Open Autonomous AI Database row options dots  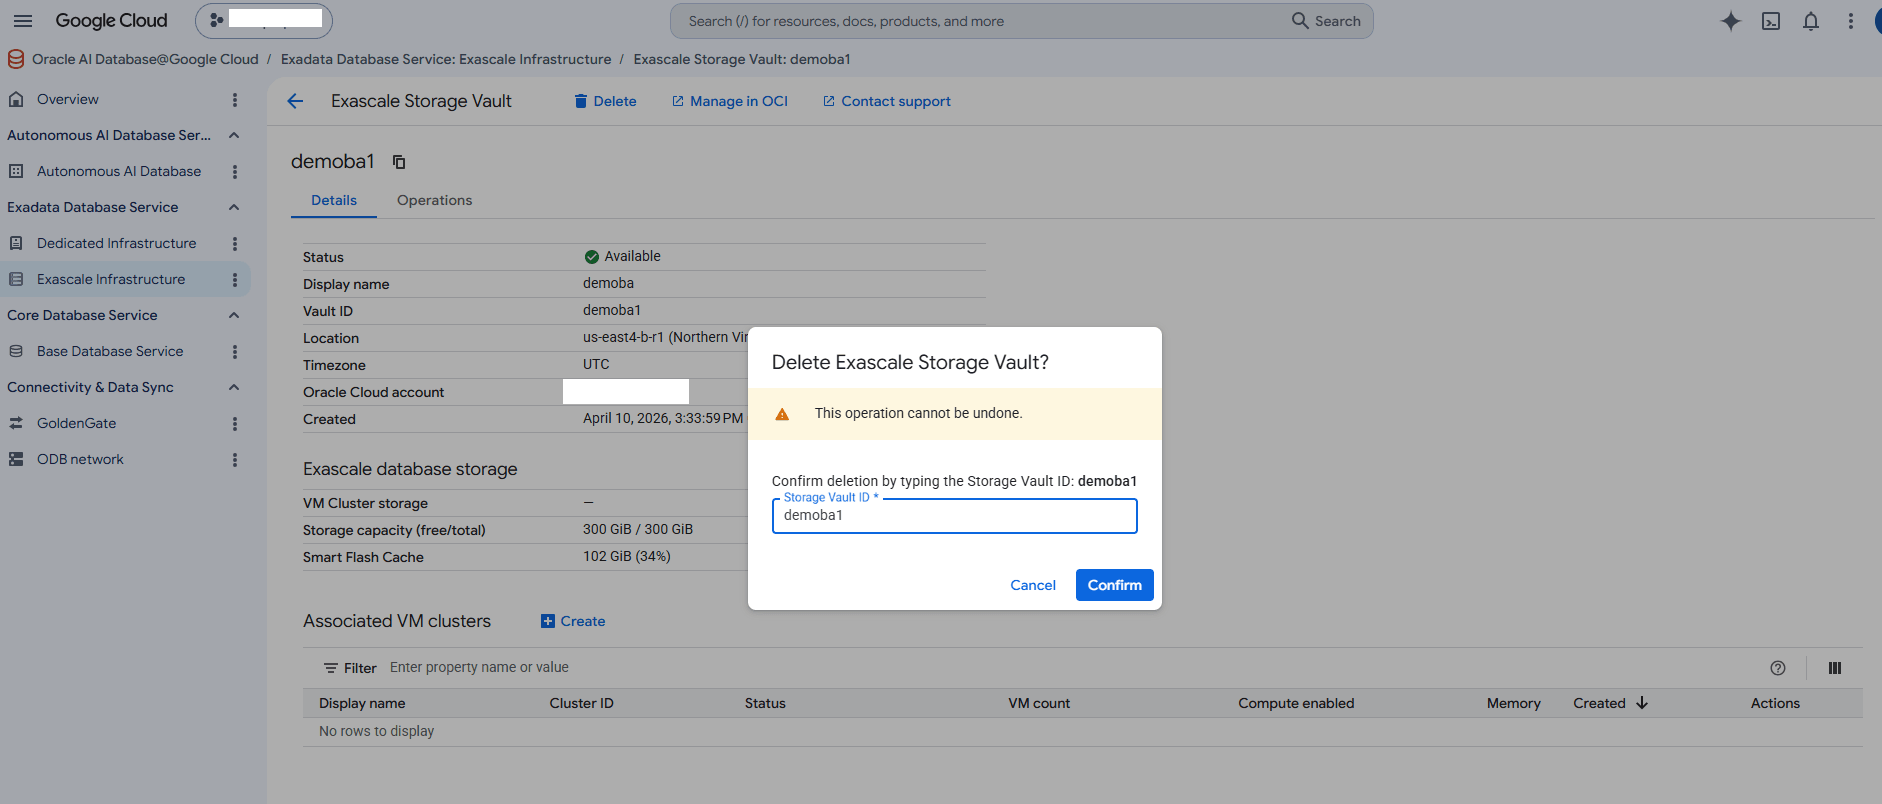235,172
